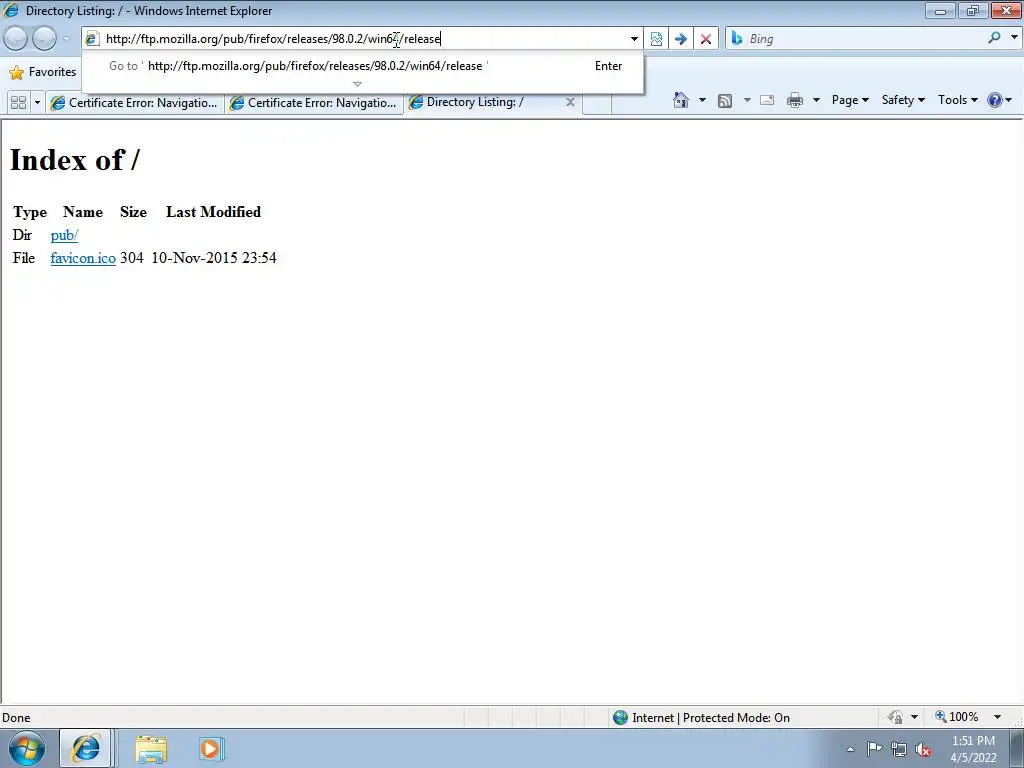Click the Stop loading X button

click(x=705, y=39)
